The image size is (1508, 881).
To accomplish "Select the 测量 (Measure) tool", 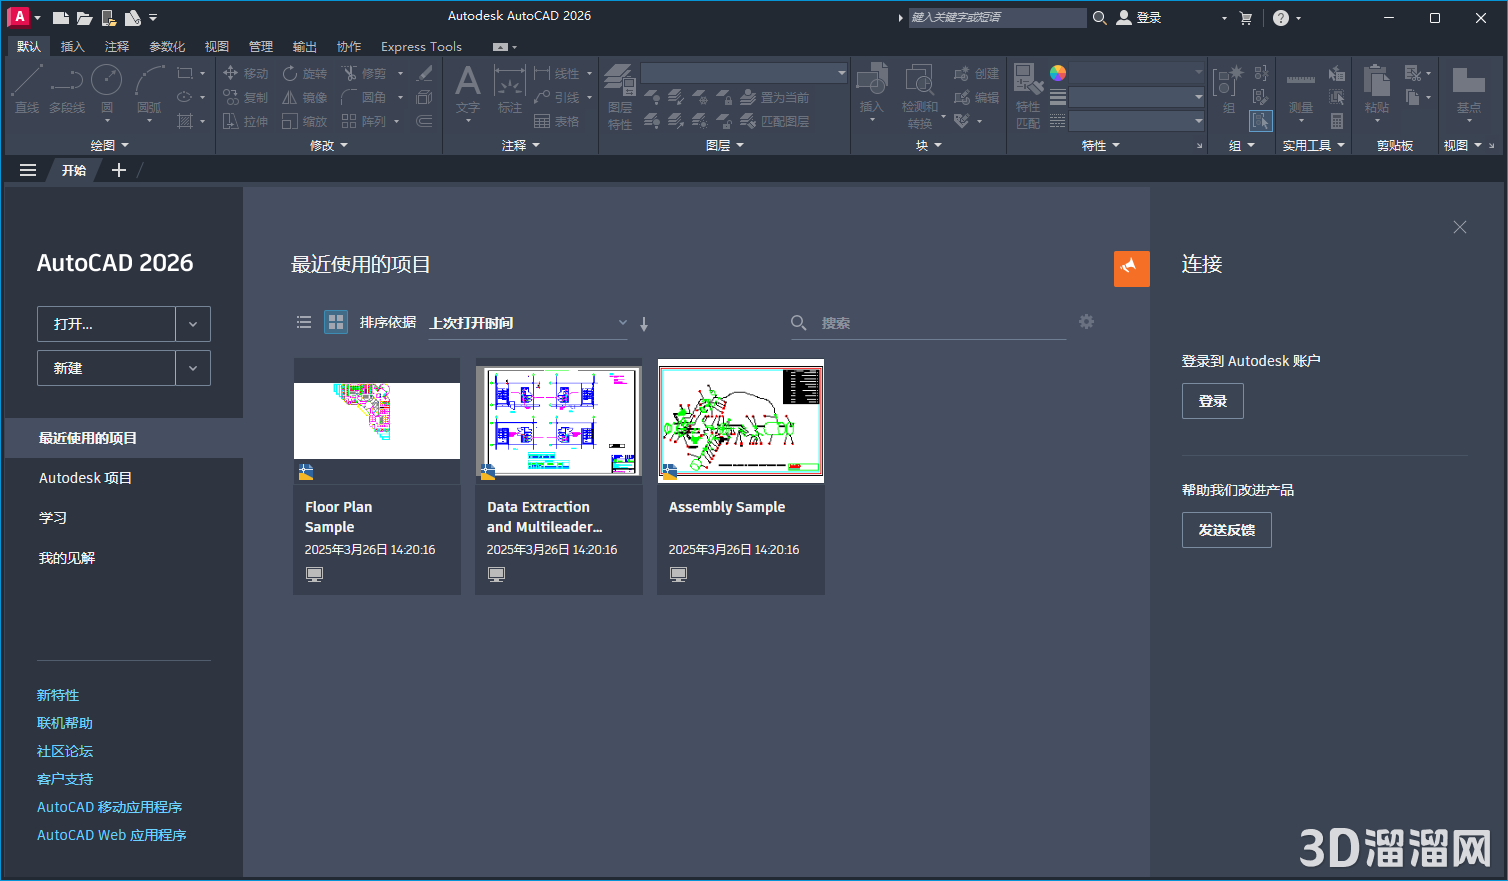I will [1300, 90].
